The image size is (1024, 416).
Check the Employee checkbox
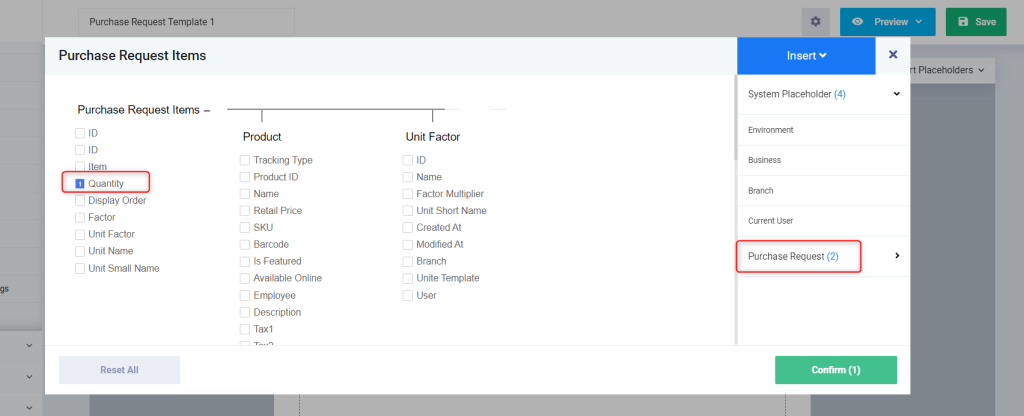pyautogui.click(x=245, y=295)
